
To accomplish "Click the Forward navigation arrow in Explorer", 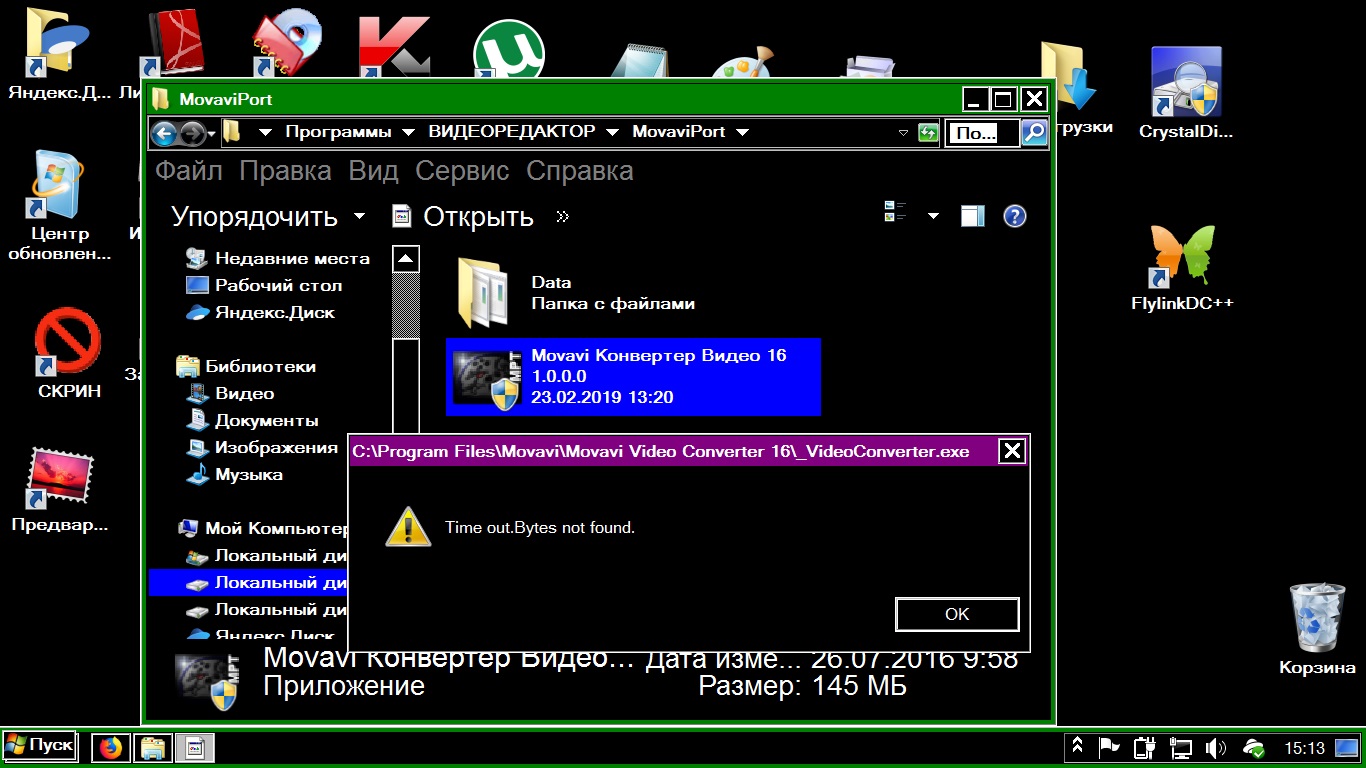I will [x=193, y=132].
